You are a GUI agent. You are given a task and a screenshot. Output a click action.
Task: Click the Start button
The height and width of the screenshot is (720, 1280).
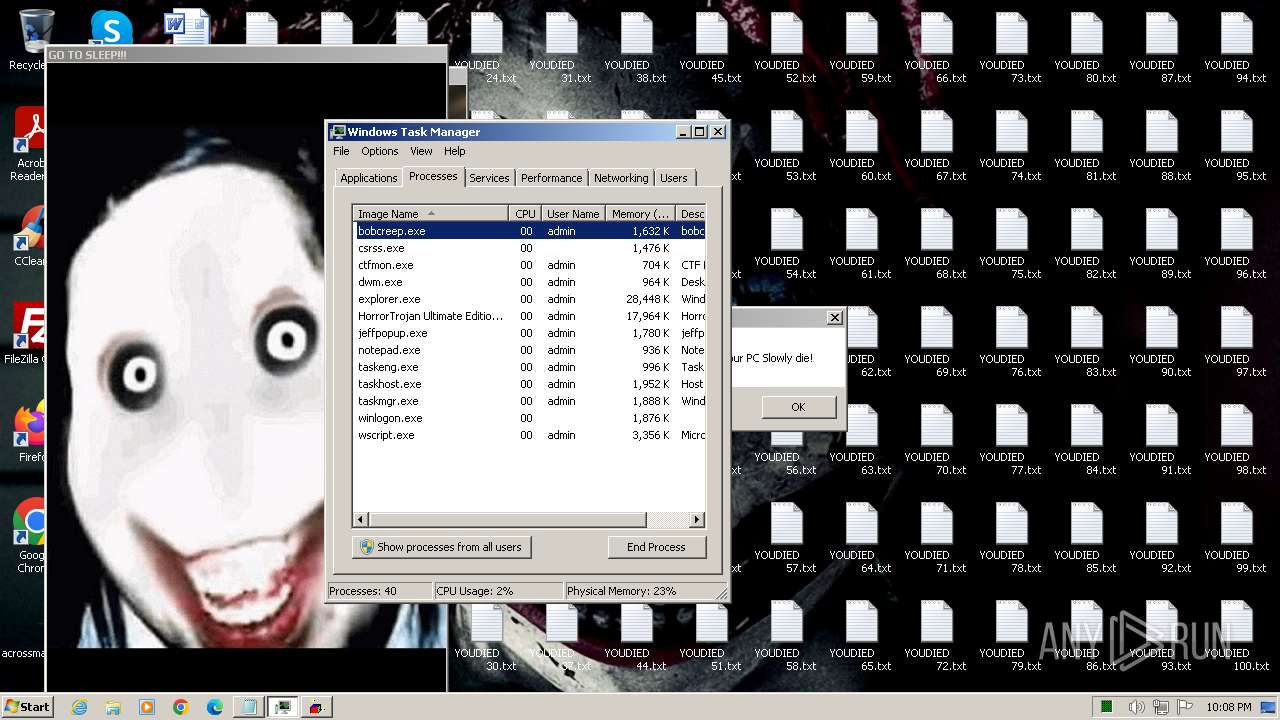[27, 707]
